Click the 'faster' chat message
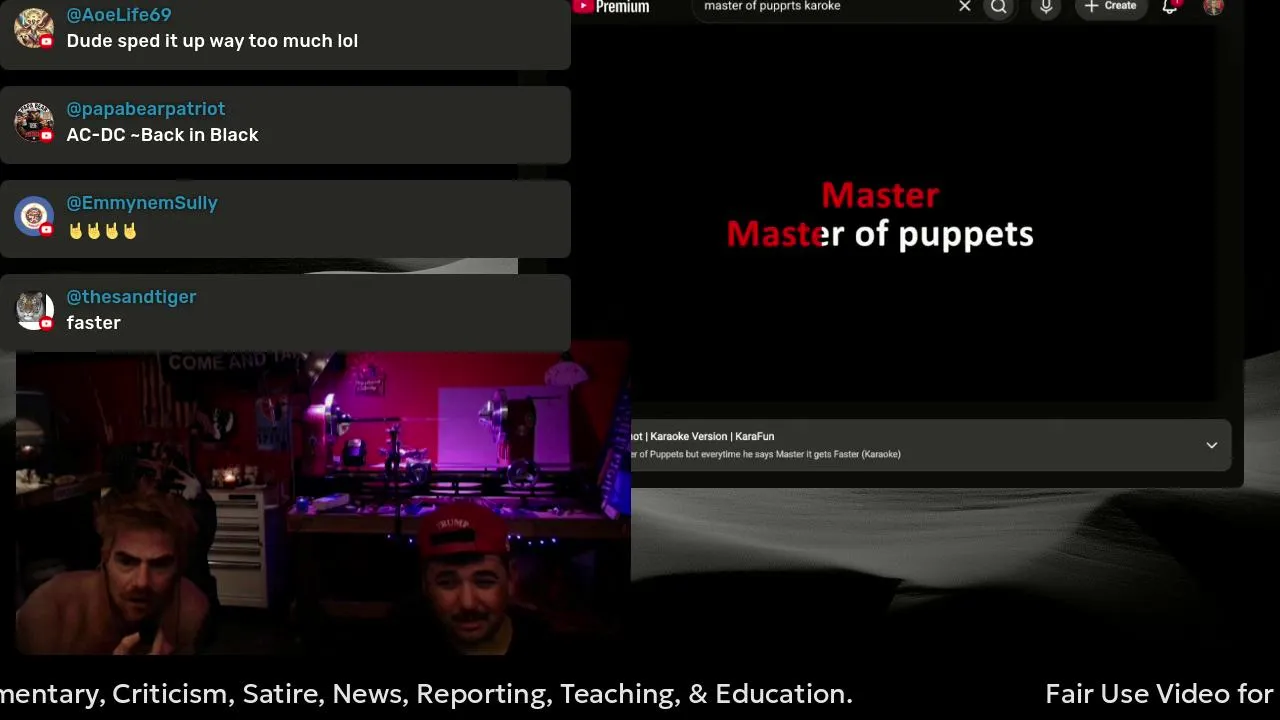1280x720 pixels. 94,323
